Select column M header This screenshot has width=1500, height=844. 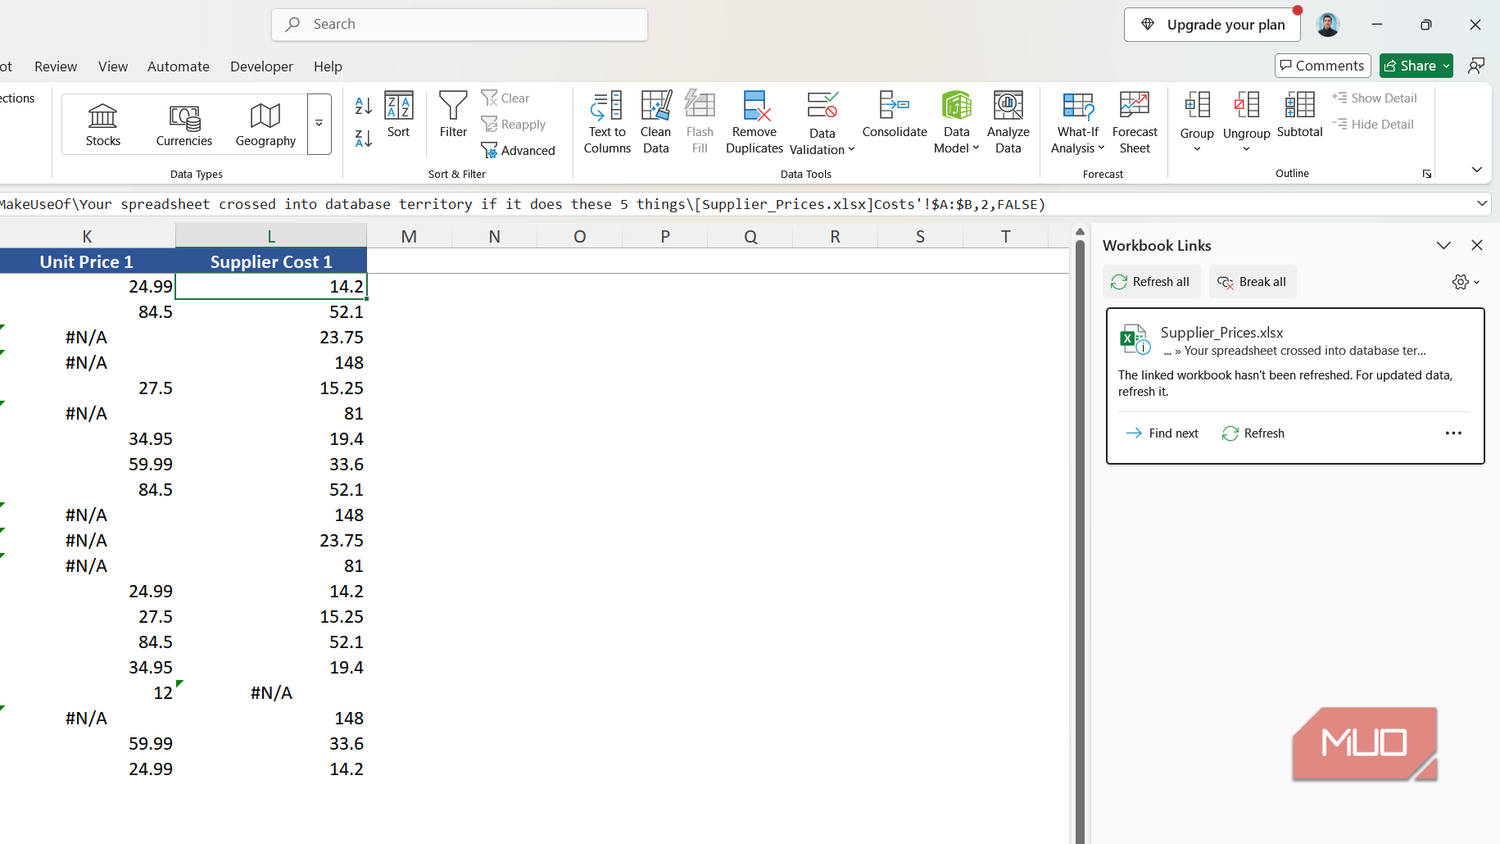(x=409, y=236)
